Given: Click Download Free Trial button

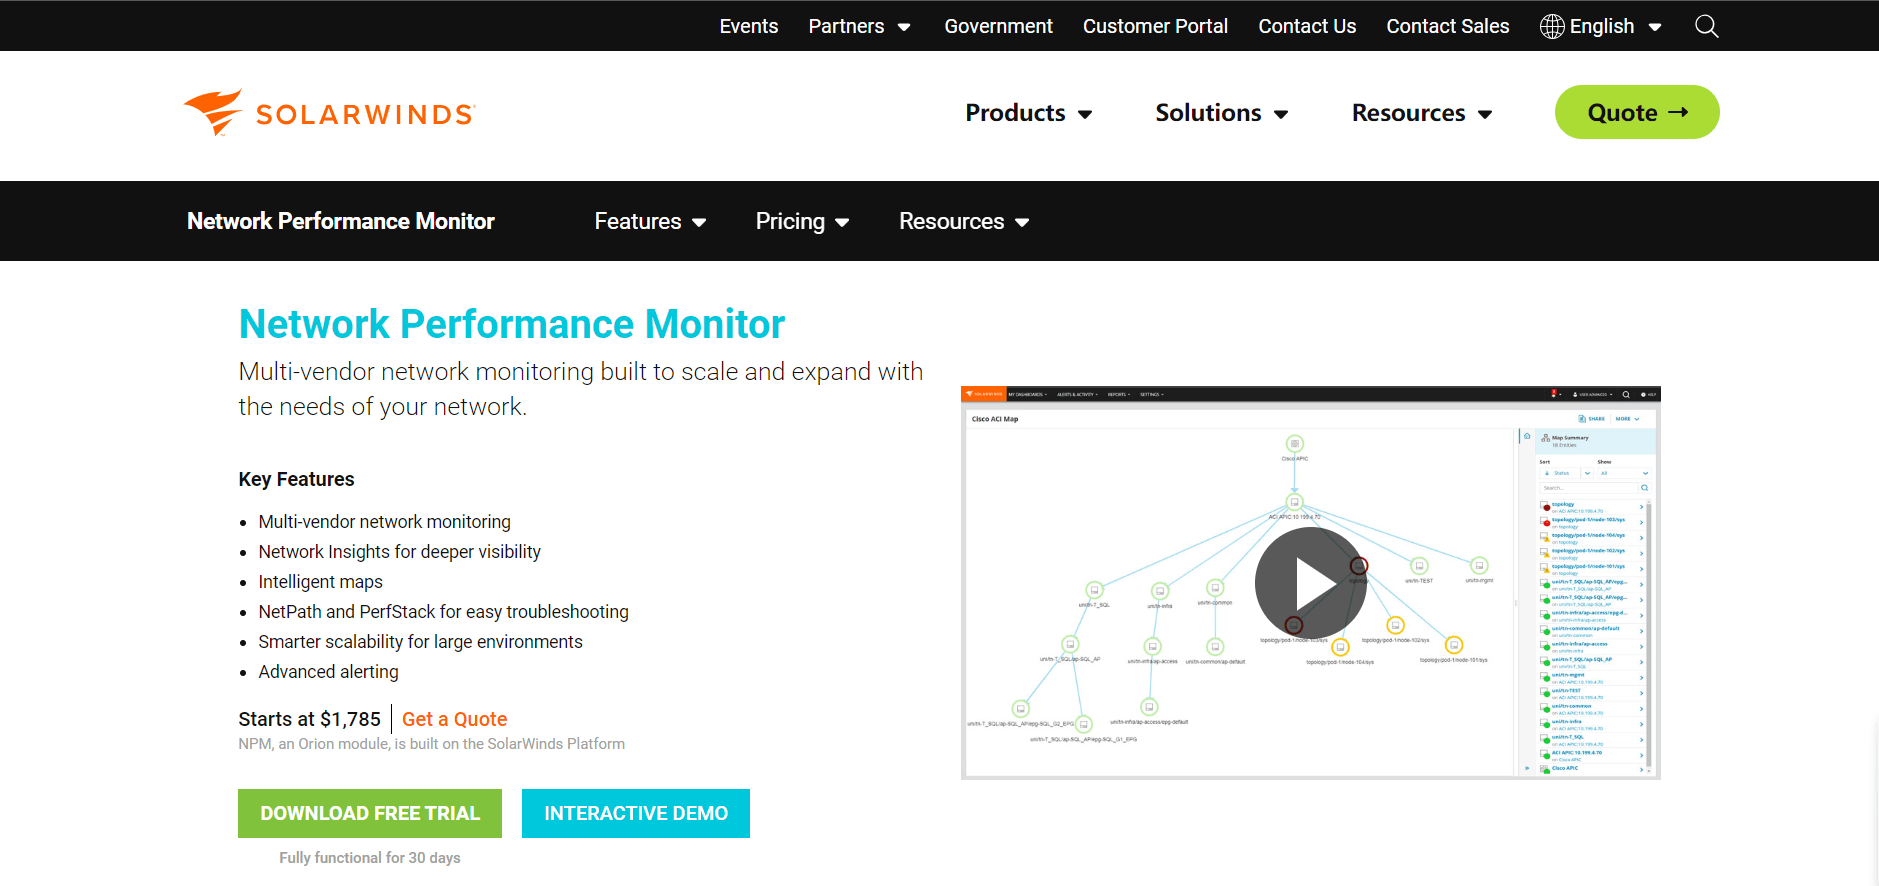Looking at the screenshot, I should click(x=370, y=813).
